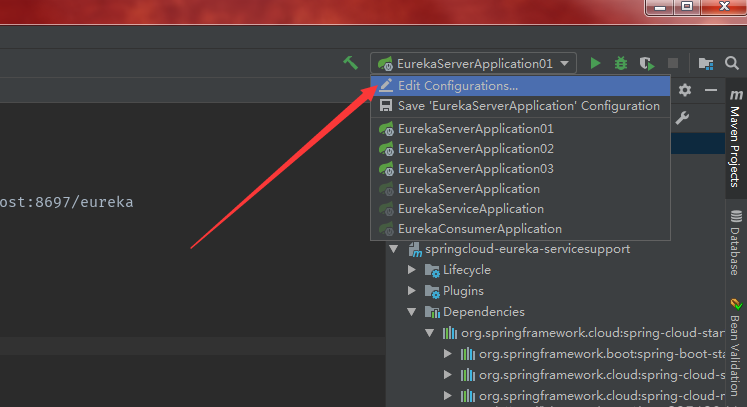Click the Lifecycle folder gear icon
Image resolution: width=747 pixels, height=407 pixels.
(432, 270)
